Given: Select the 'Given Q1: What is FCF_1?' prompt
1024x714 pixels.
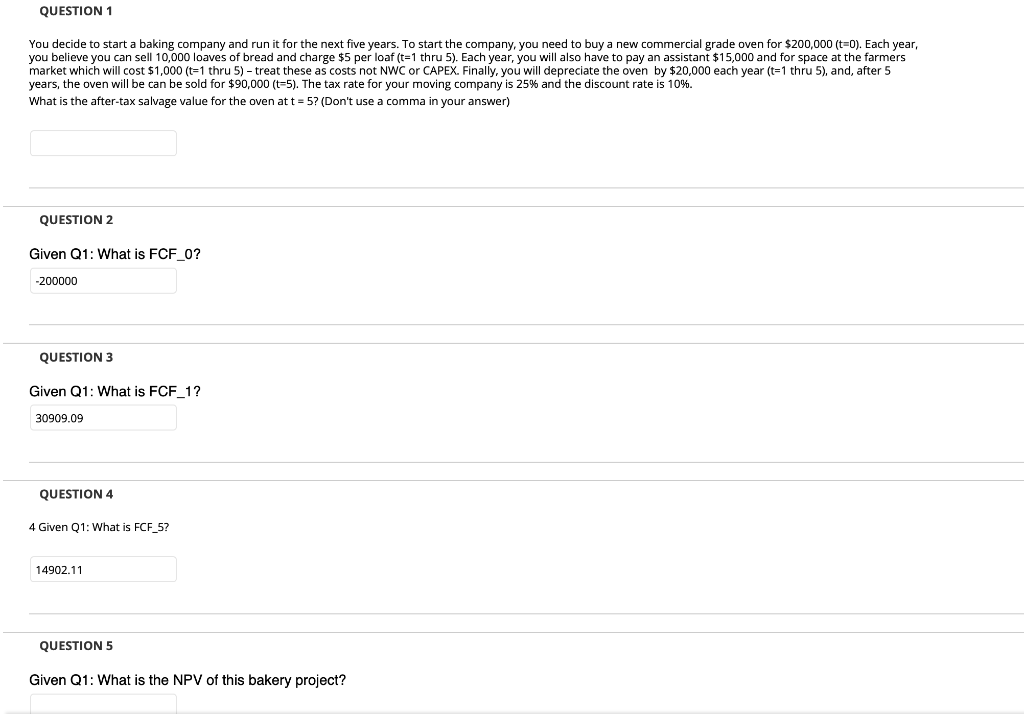Looking at the screenshot, I should point(114,391).
